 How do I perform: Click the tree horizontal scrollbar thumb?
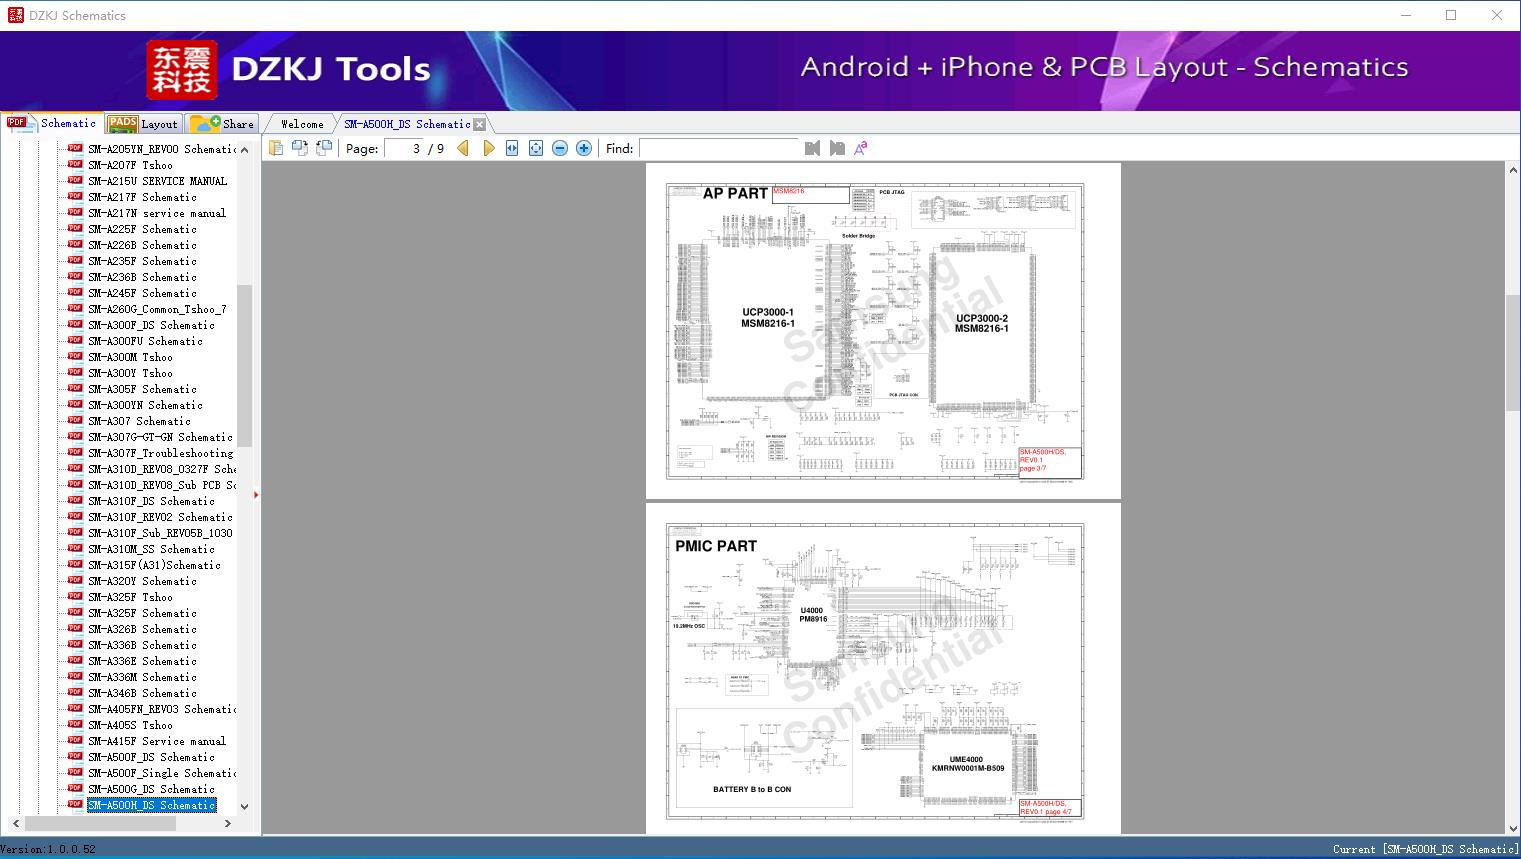[x=101, y=823]
